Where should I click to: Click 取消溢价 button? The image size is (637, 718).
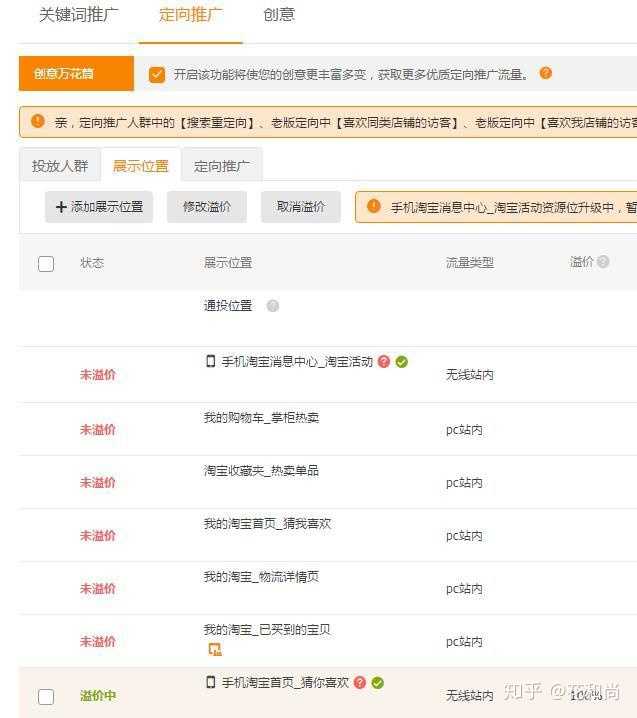click(x=301, y=207)
